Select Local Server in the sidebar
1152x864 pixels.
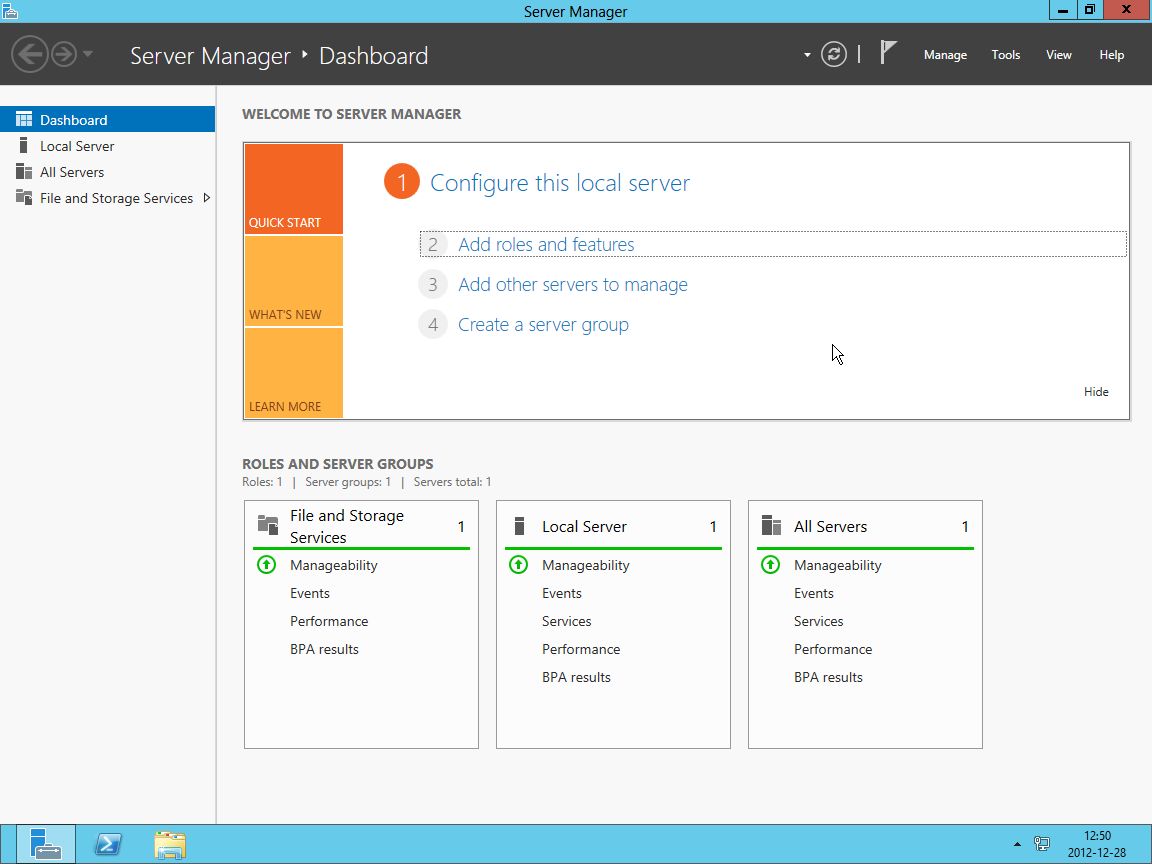(107, 145)
